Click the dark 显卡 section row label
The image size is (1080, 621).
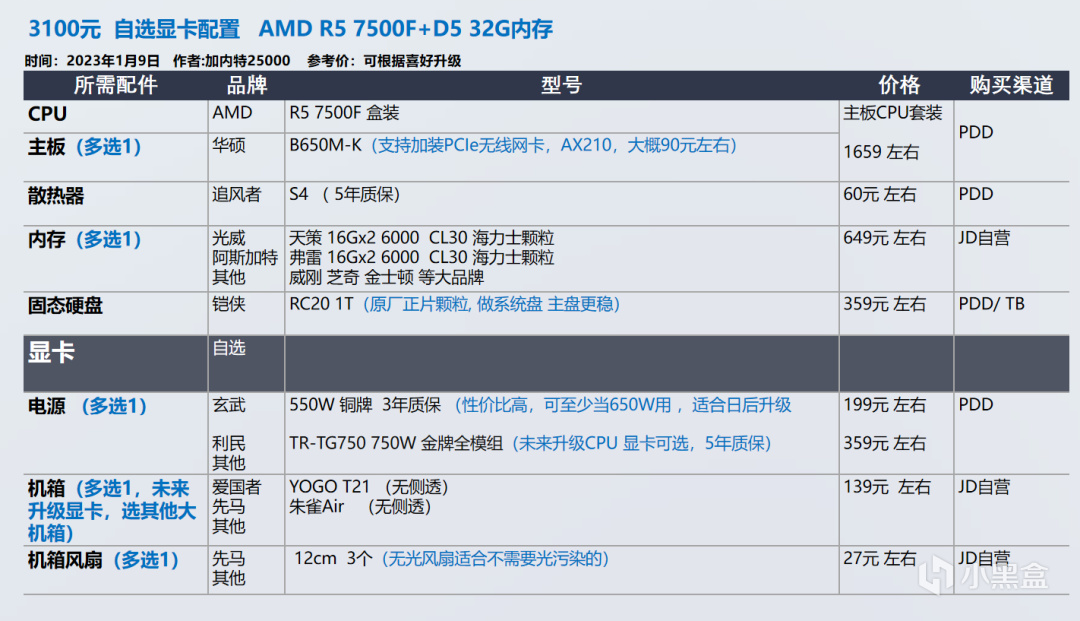point(51,352)
